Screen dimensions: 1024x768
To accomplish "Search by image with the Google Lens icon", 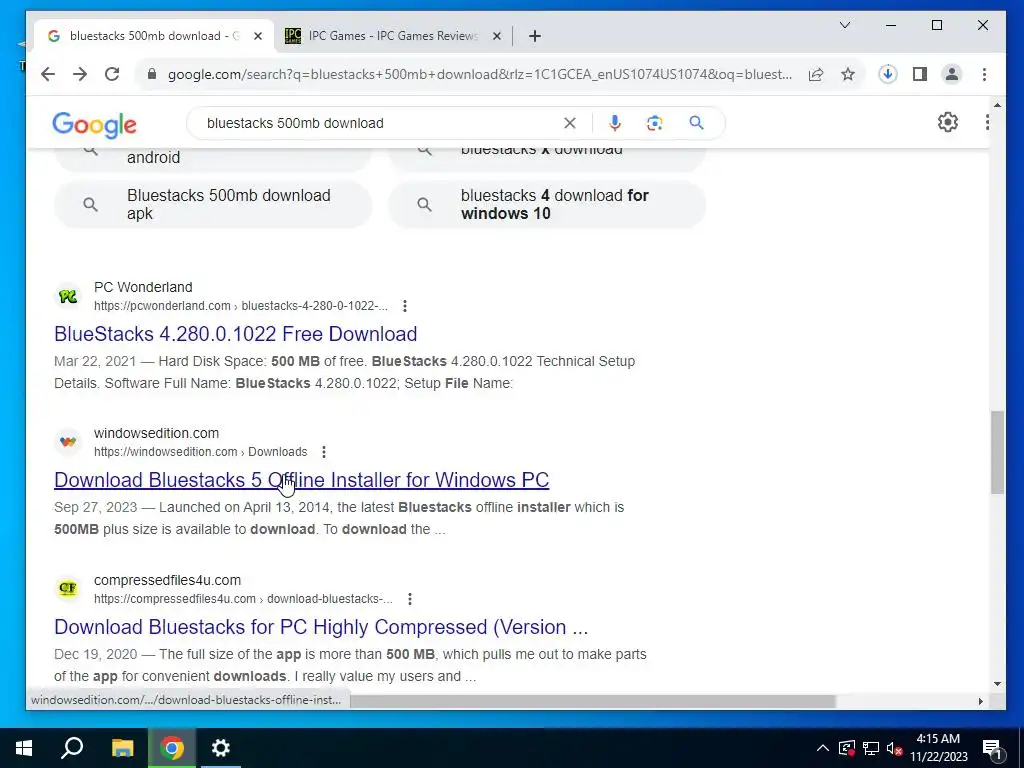I will [654, 123].
